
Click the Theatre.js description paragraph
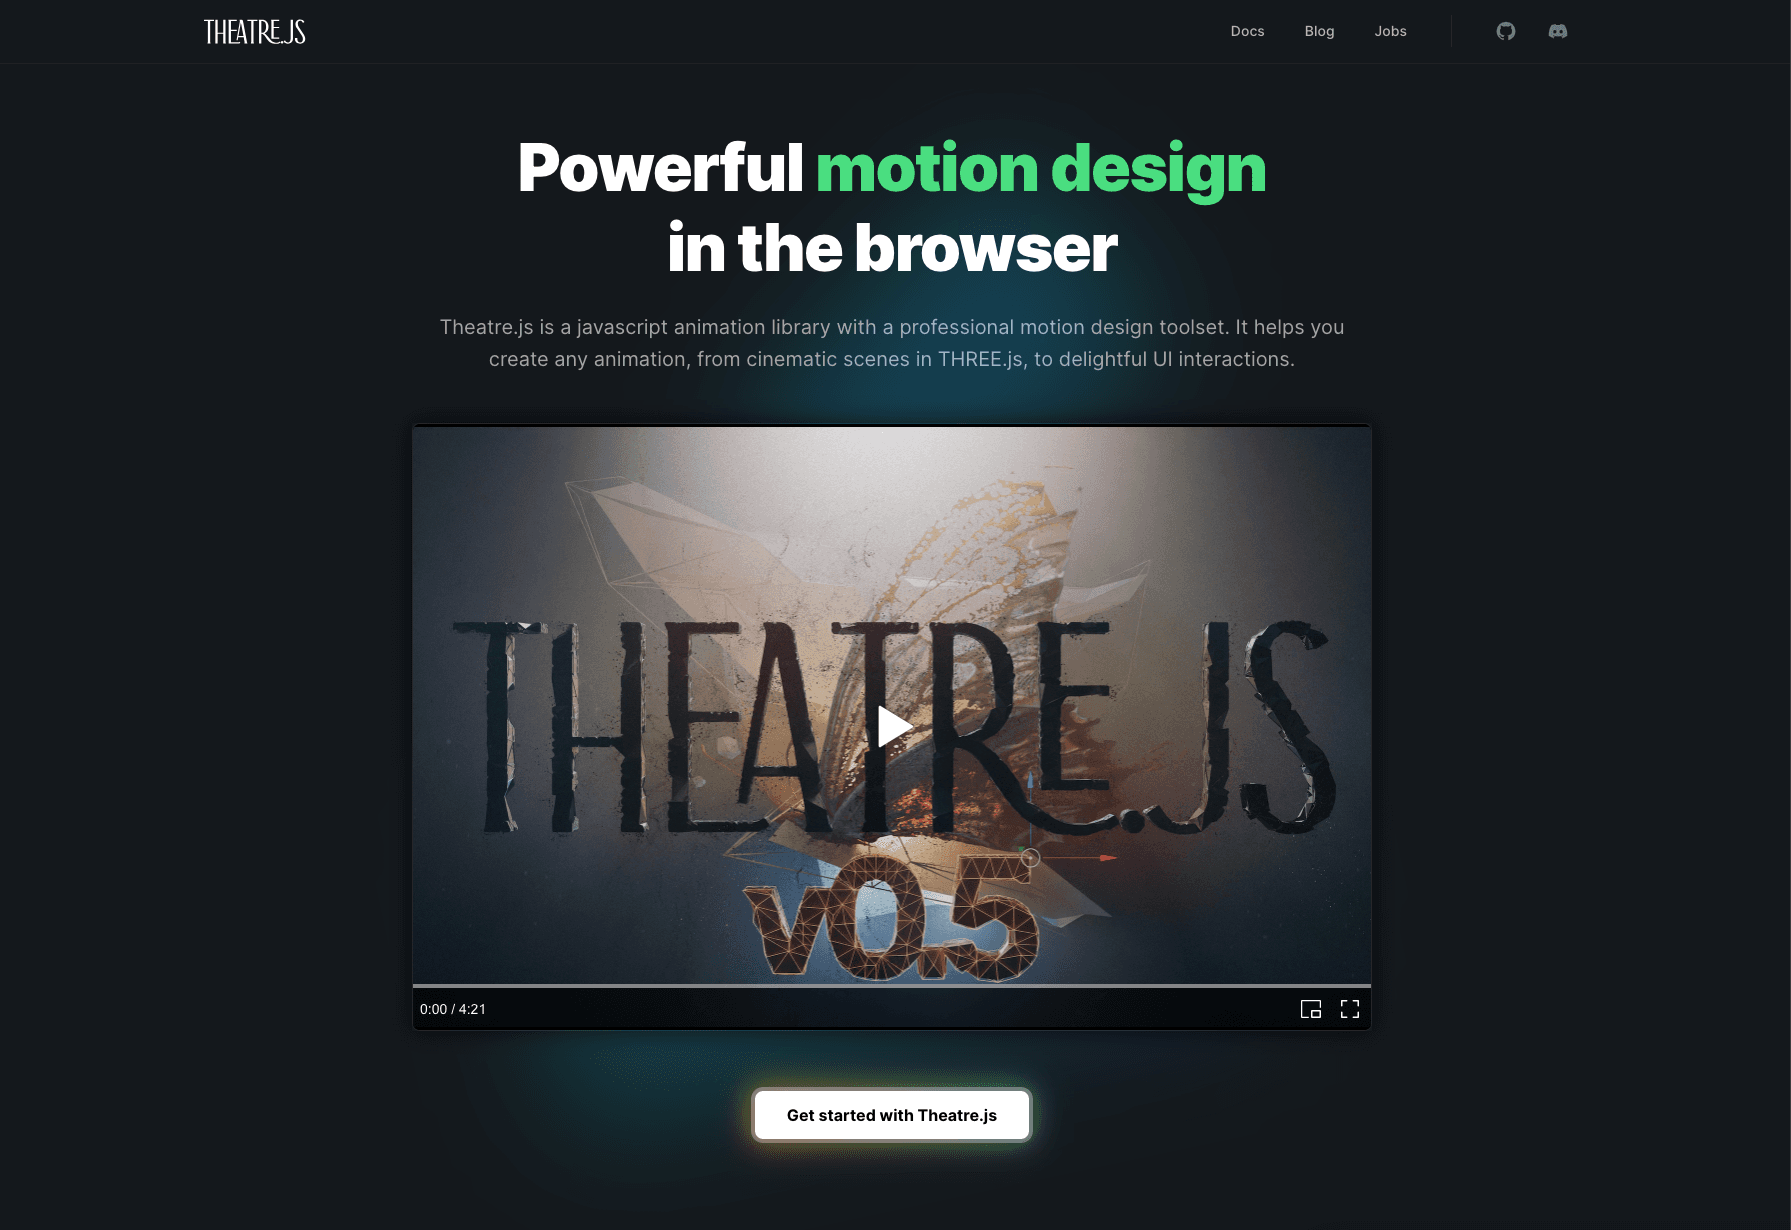click(x=891, y=343)
